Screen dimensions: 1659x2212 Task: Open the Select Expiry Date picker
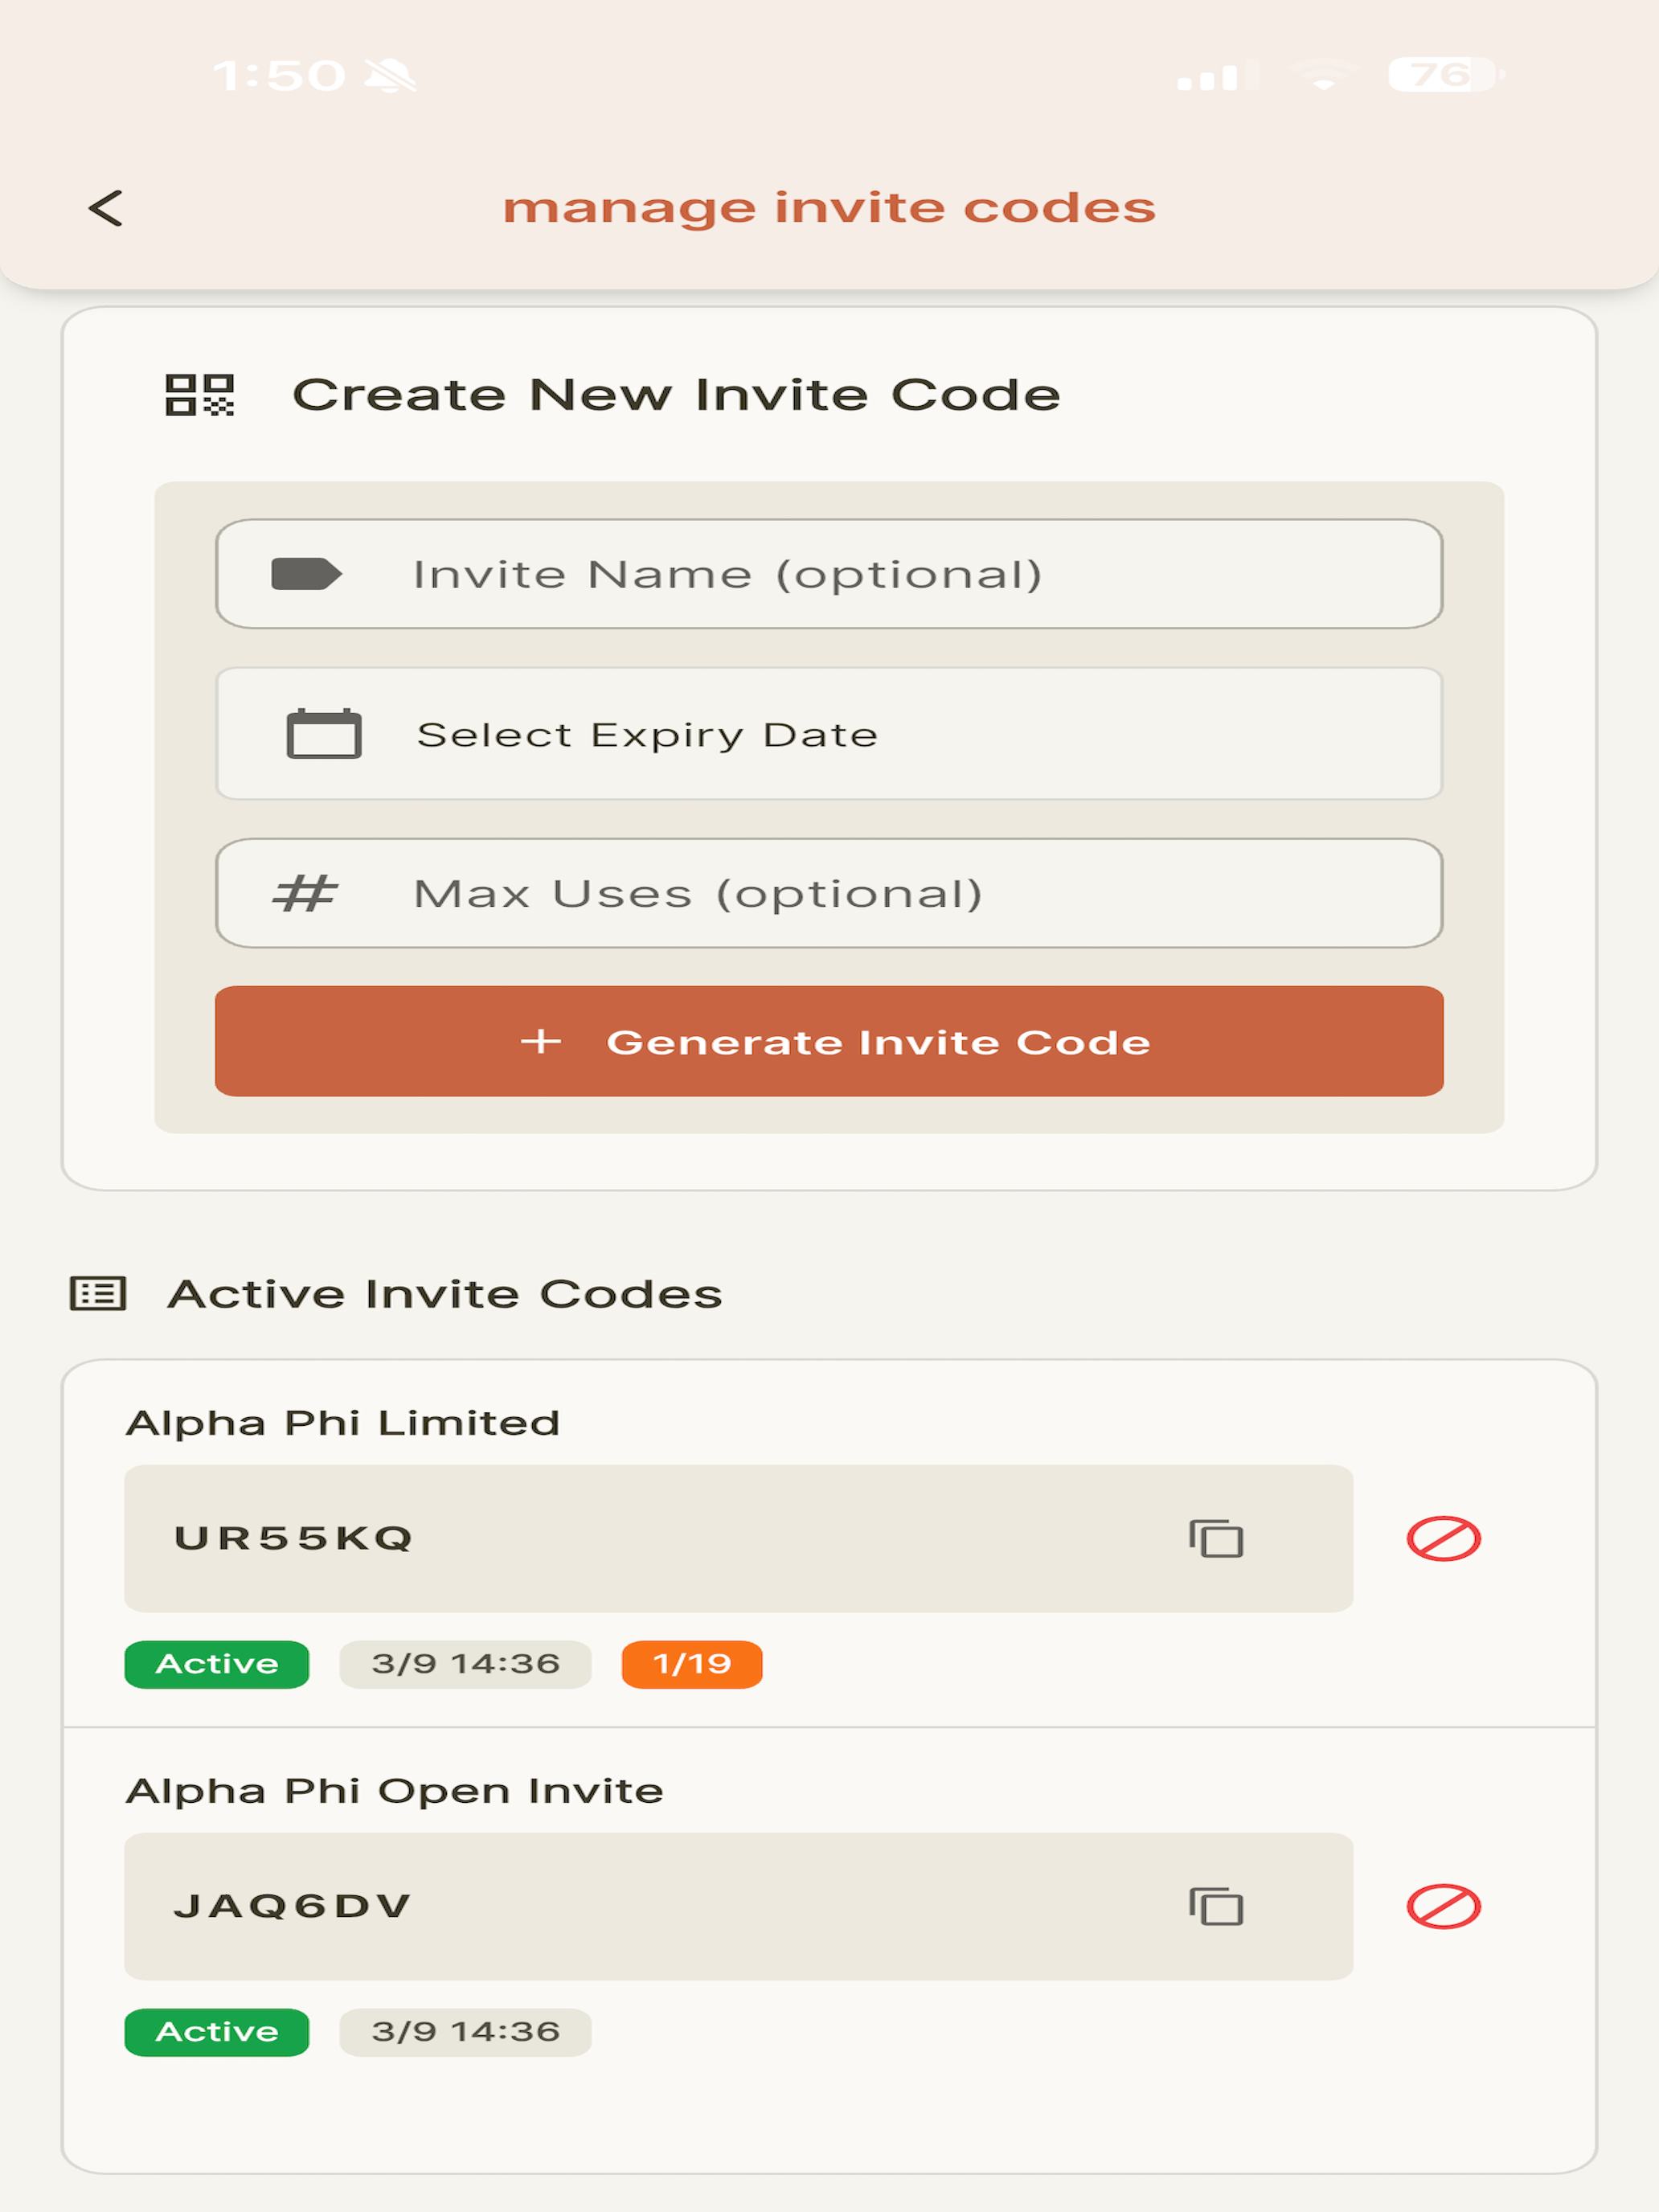pos(829,734)
